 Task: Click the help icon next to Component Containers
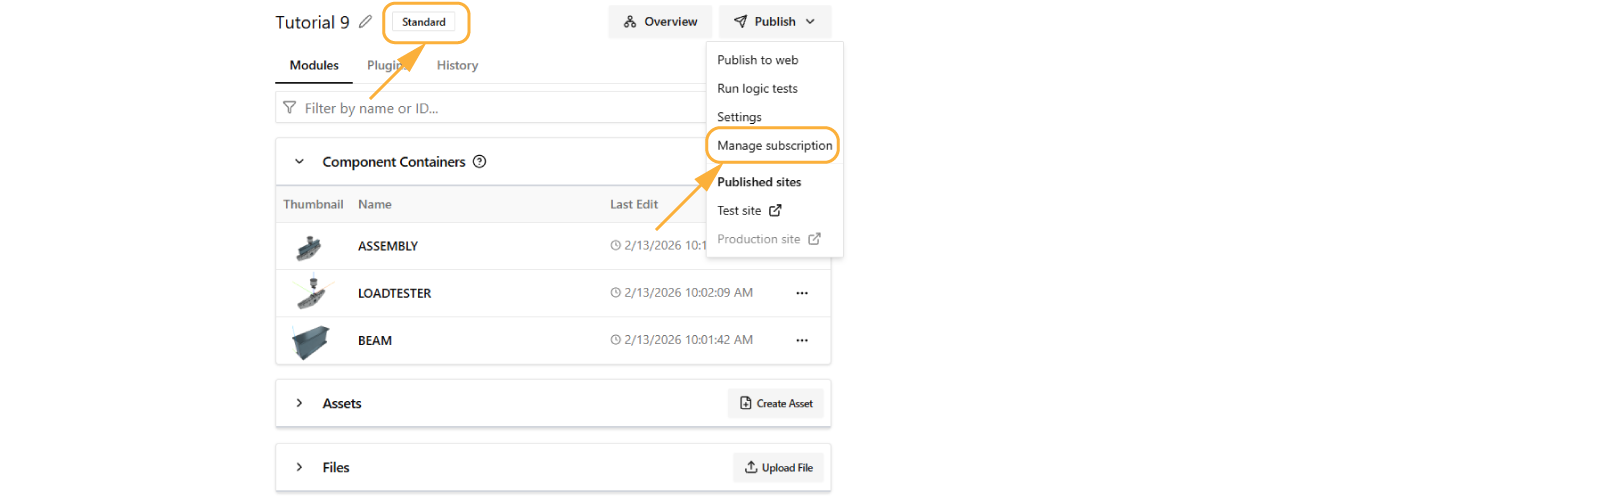click(x=479, y=162)
